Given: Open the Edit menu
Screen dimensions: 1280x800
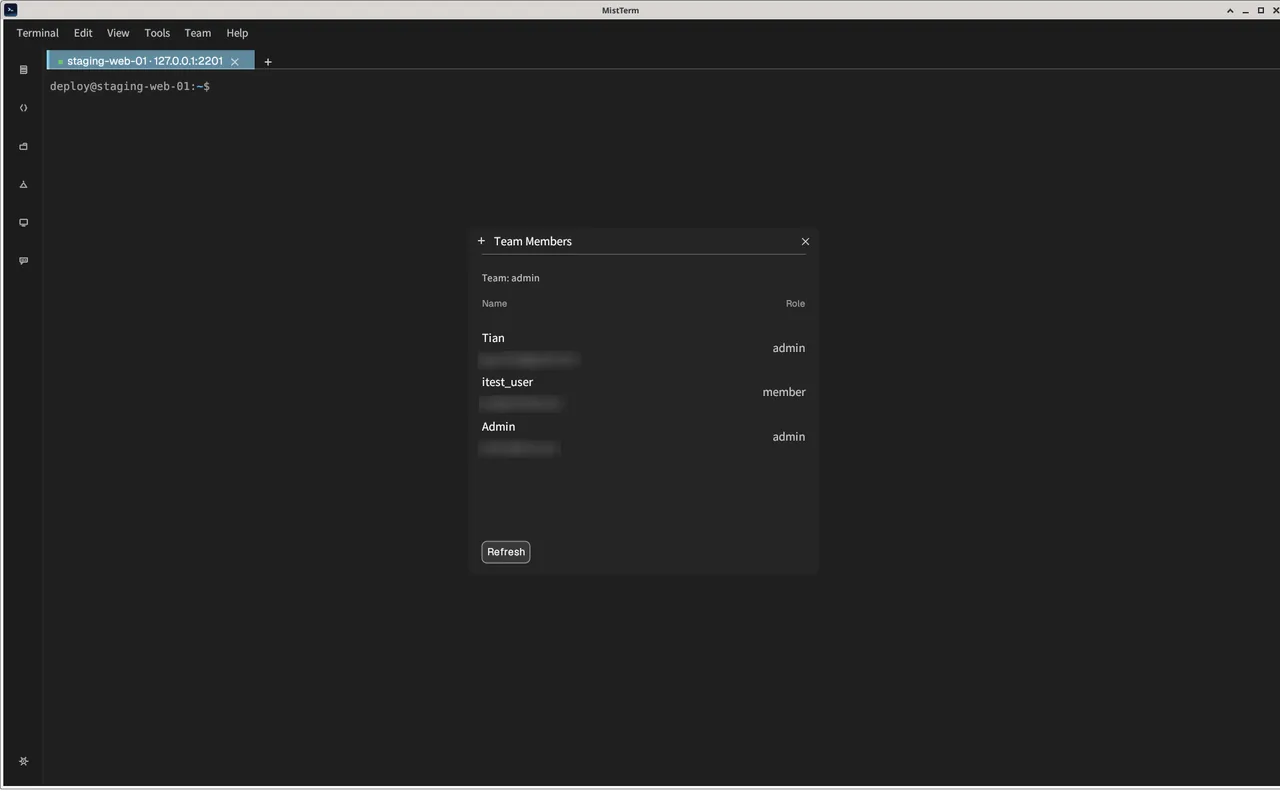Looking at the screenshot, I should click(x=83, y=33).
